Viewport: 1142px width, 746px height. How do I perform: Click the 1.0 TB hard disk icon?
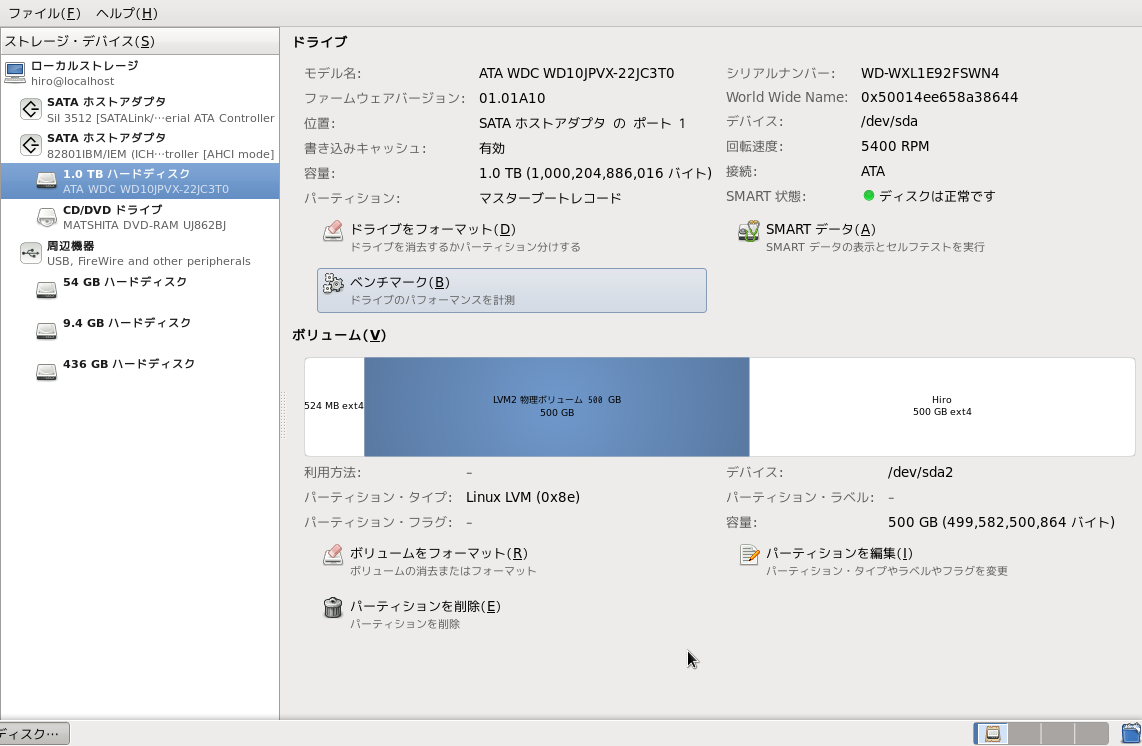point(47,181)
